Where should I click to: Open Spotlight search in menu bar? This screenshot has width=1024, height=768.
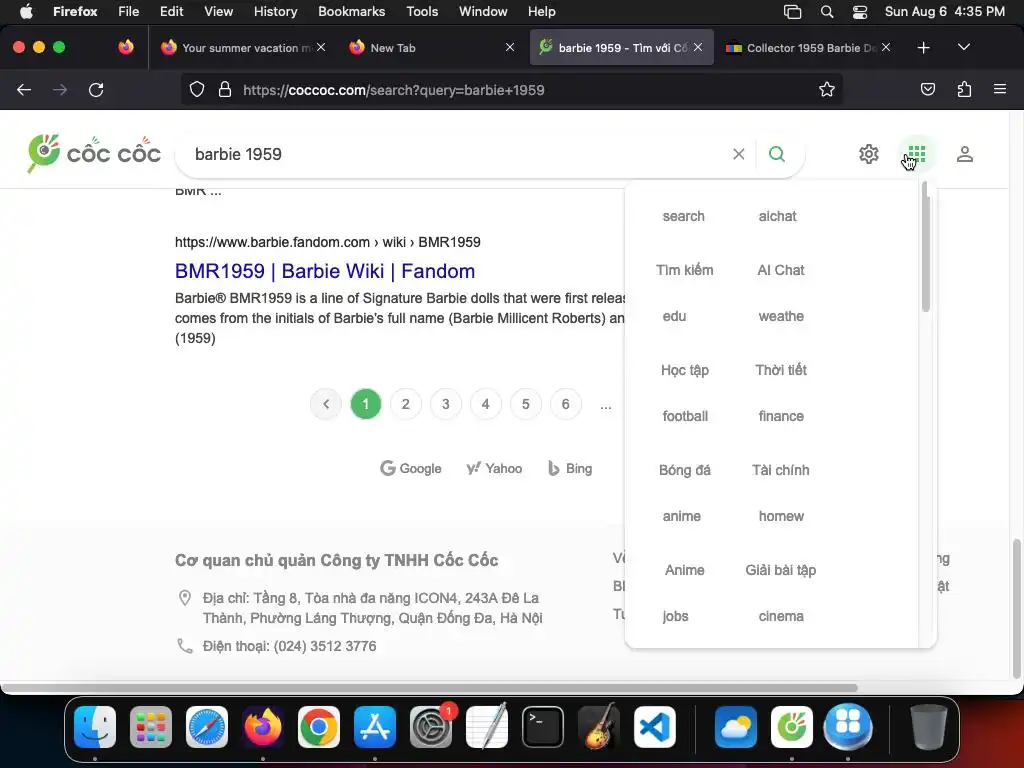point(827,12)
